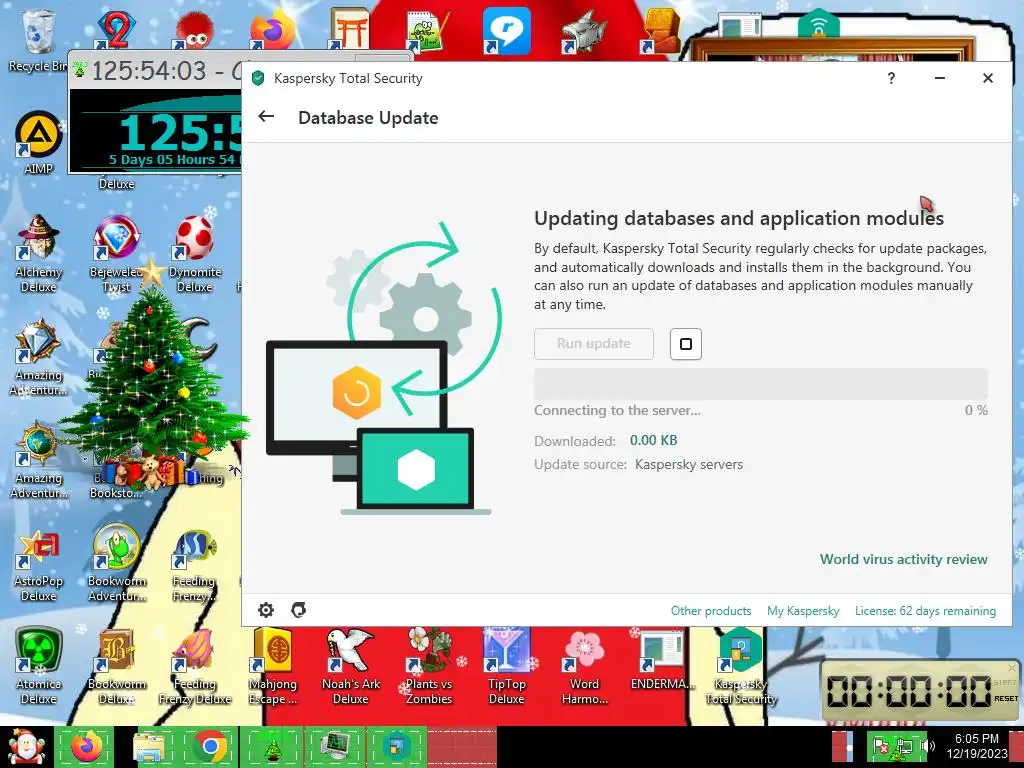Select the Dynomite Deluxe desktop icon
Viewport: 1024px width, 768px height.
[195, 253]
